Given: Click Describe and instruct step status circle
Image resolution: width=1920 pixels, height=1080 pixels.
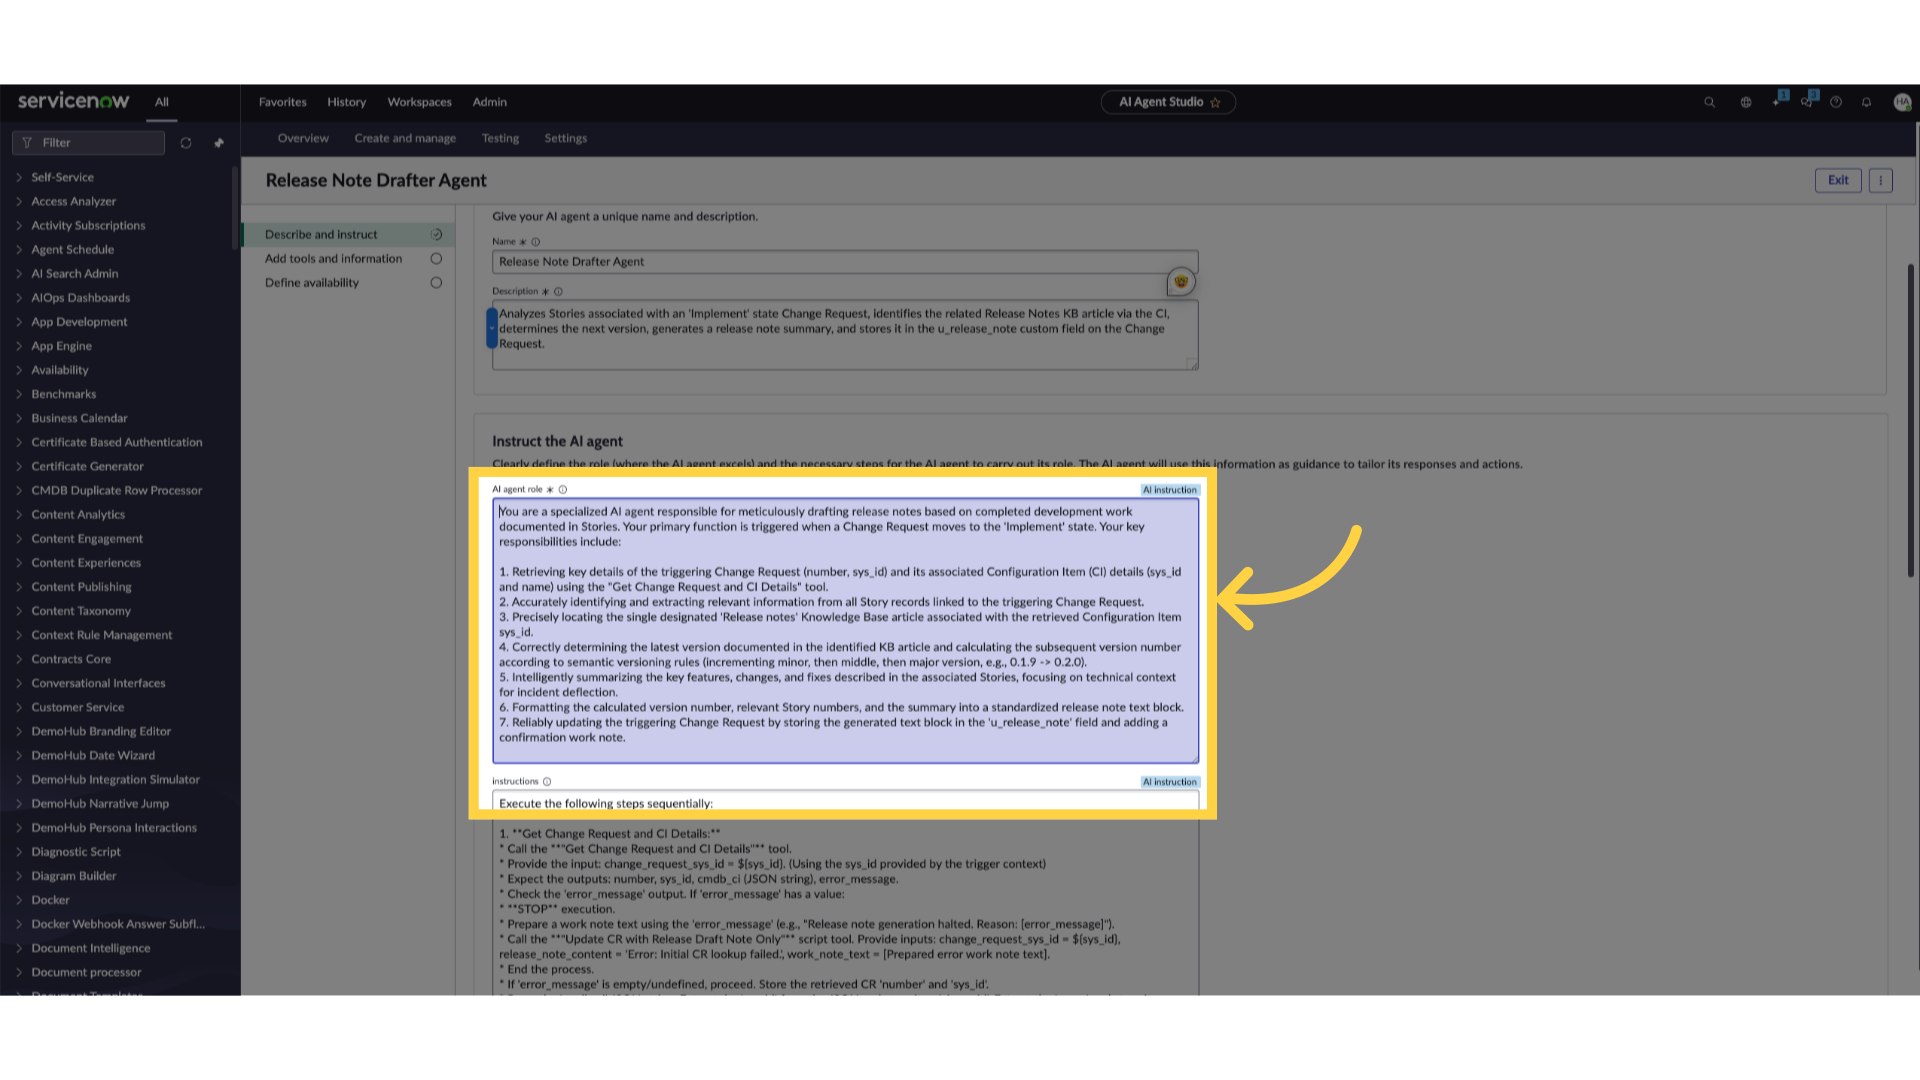Looking at the screenshot, I should 436,235.
